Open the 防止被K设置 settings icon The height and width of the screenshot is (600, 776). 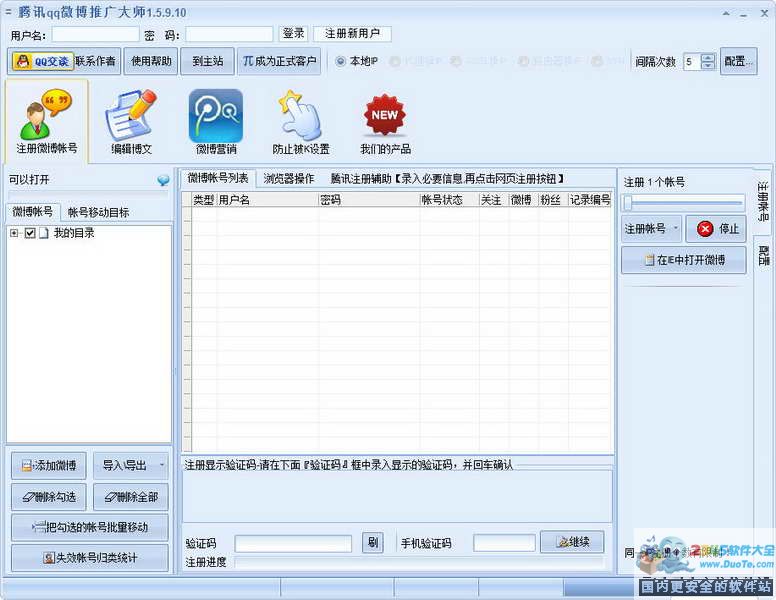(x=300, y=121)
